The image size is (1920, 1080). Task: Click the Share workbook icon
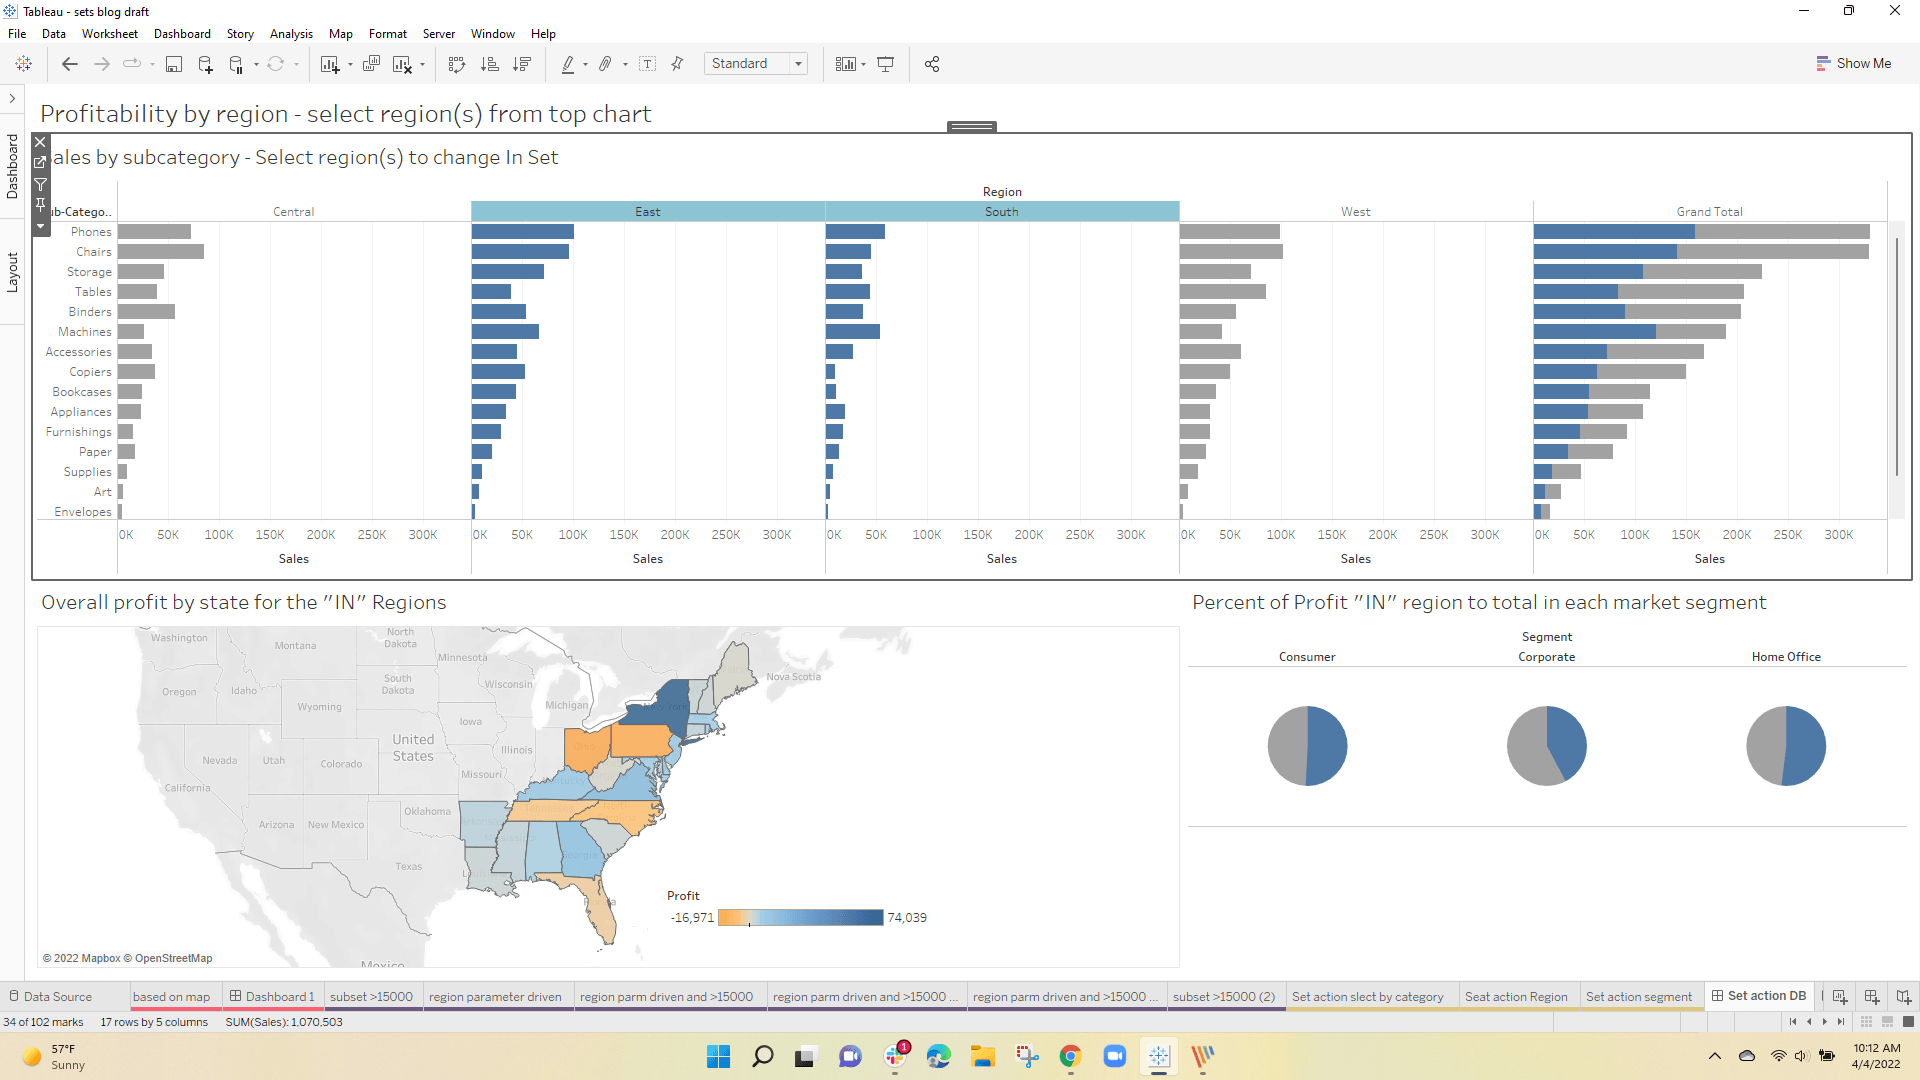click(932, 64)
